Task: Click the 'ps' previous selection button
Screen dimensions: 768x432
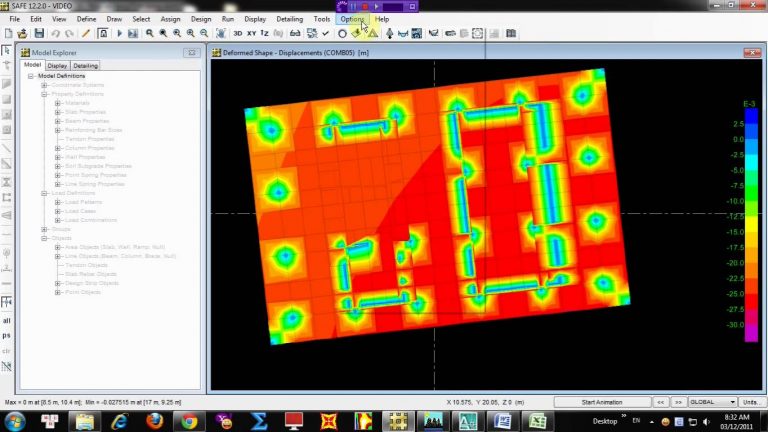Action: coord(7,336)
